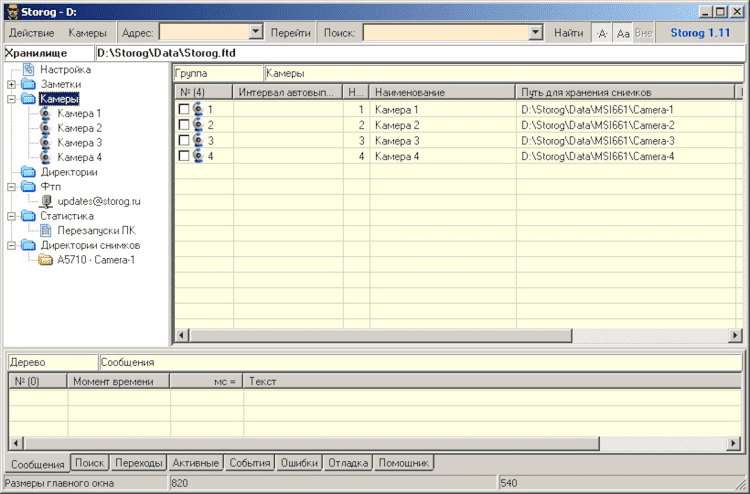Click the A5710 - Camera-1 snapshot folder icon

tap(45, 260)
